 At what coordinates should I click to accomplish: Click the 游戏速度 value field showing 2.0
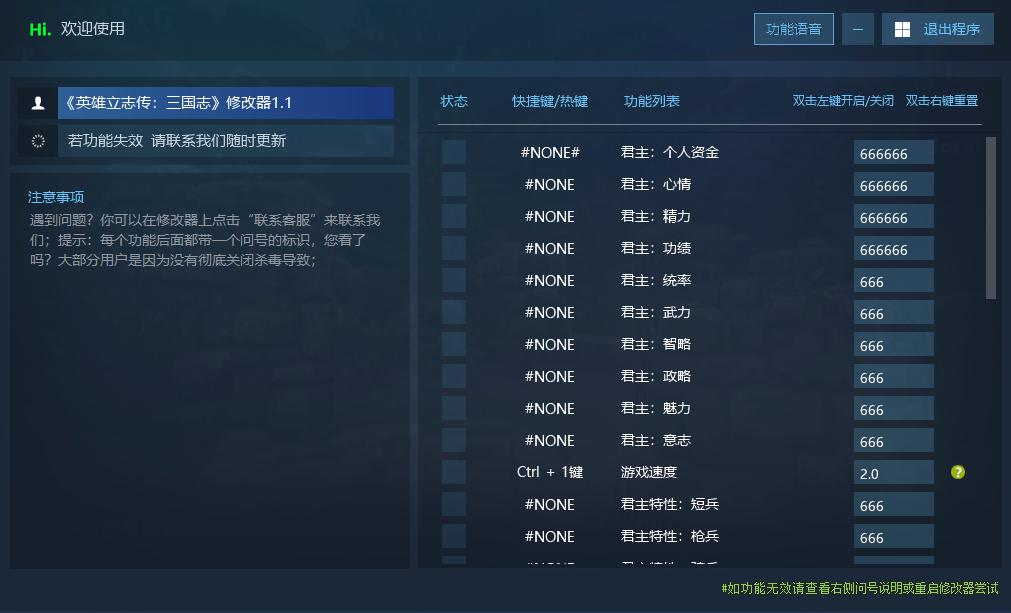point(894,472)
